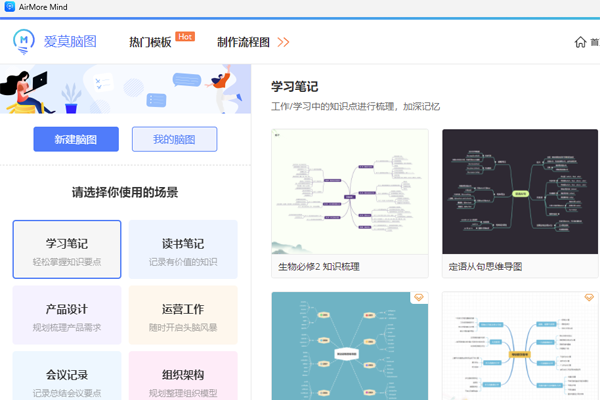This screenshot has width=600, height=400.
Task: Click VIP diamond icon on white template
Action: tap(589, 298)
